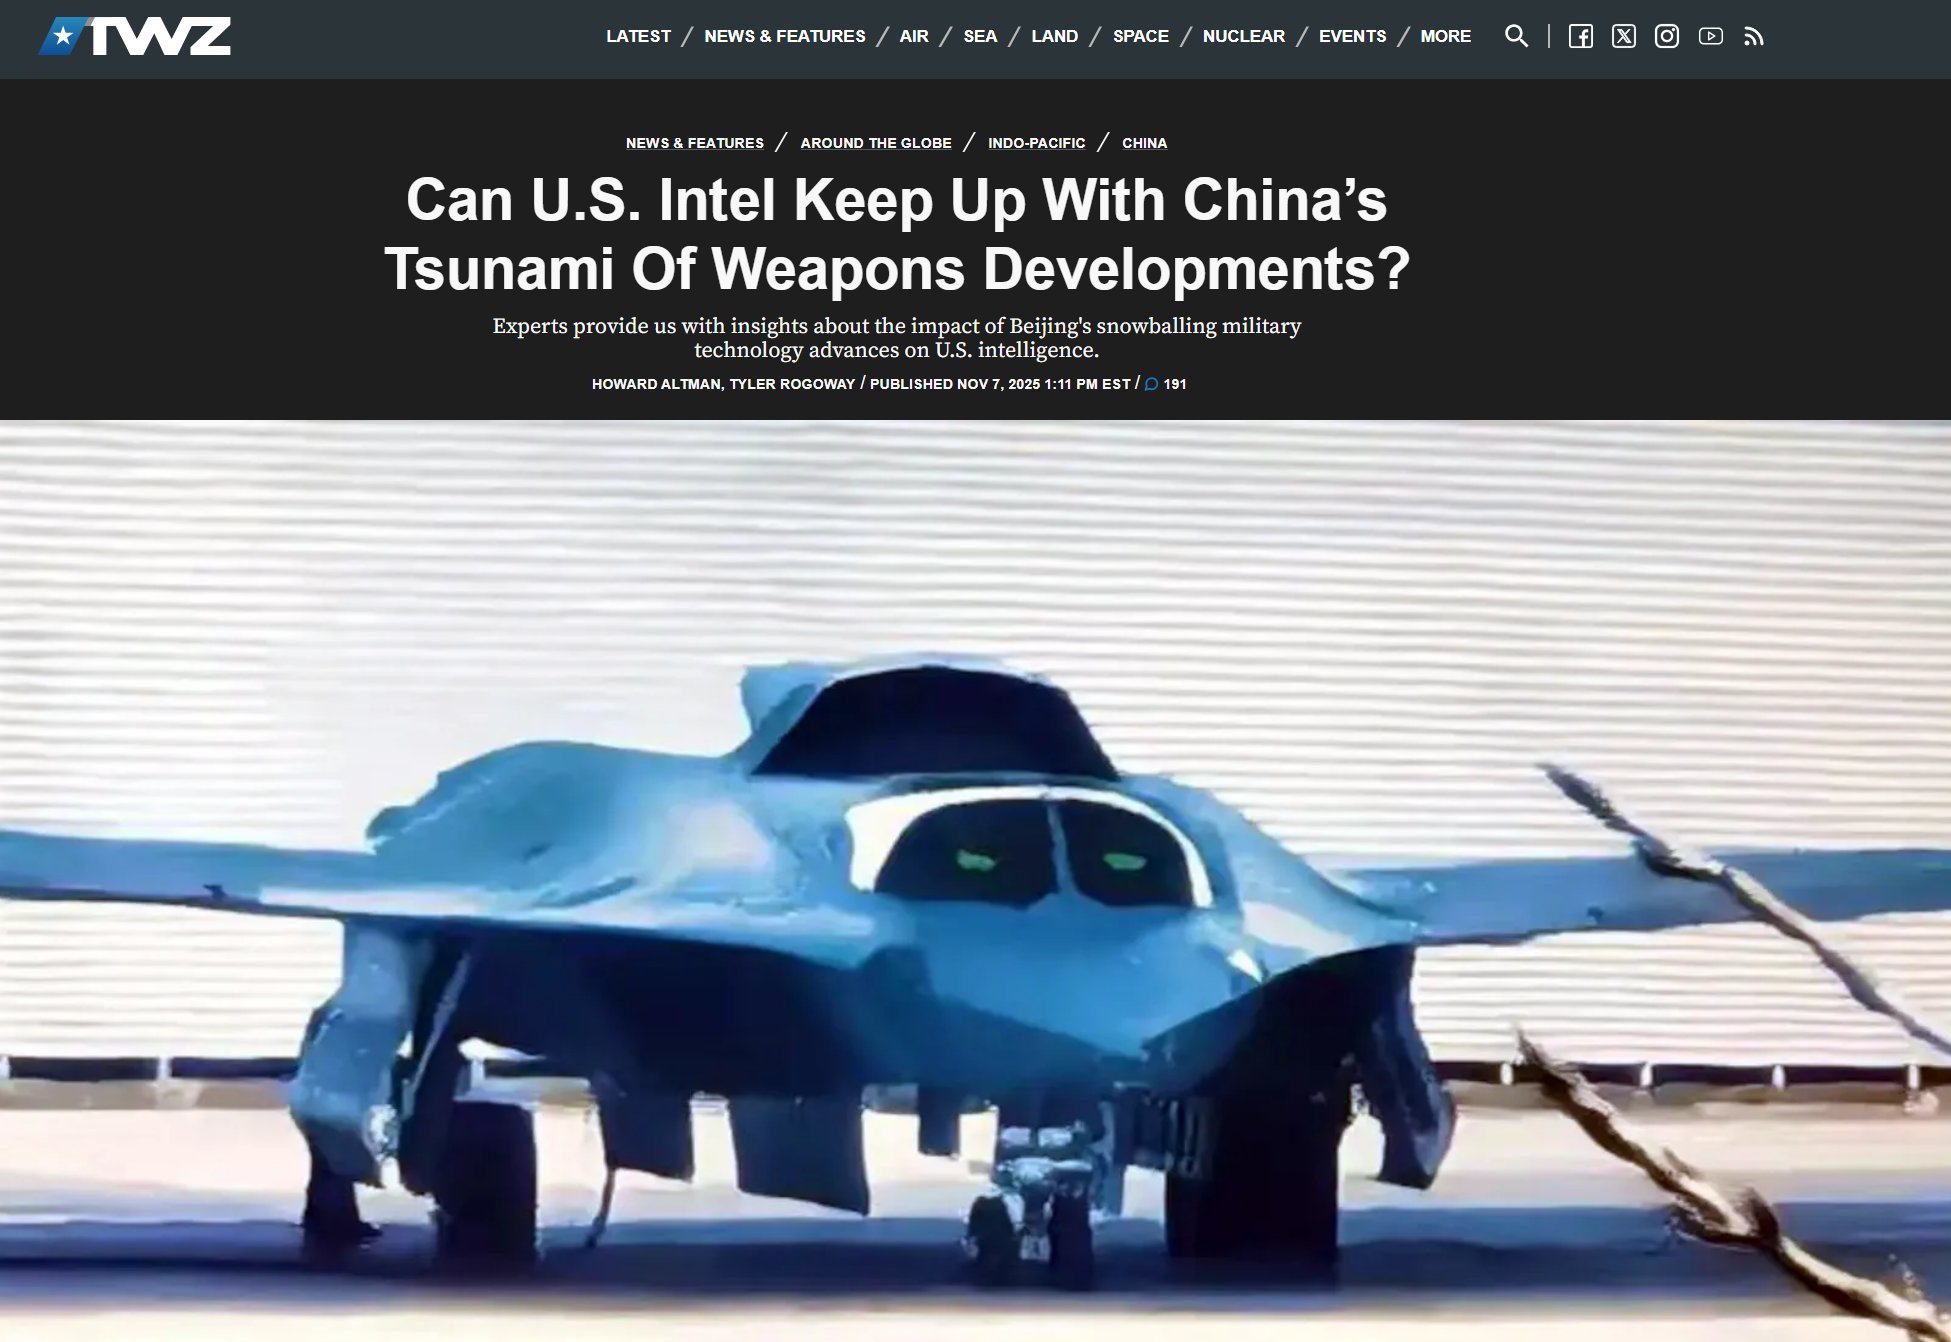Click the Indo-Pacific breadcrumb link
Image resolution: width=1951 pixels, height=1342 pixels.
1036,143
